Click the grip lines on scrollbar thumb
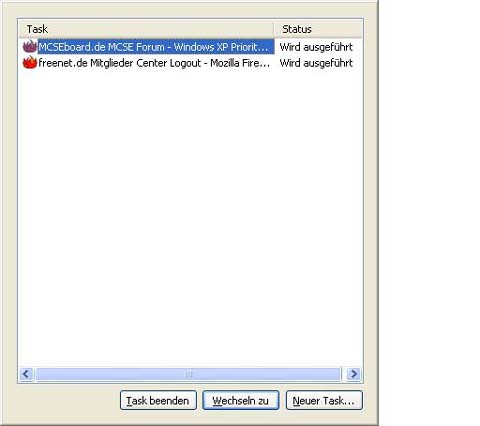The image size is (480, 426). [189, 374]
